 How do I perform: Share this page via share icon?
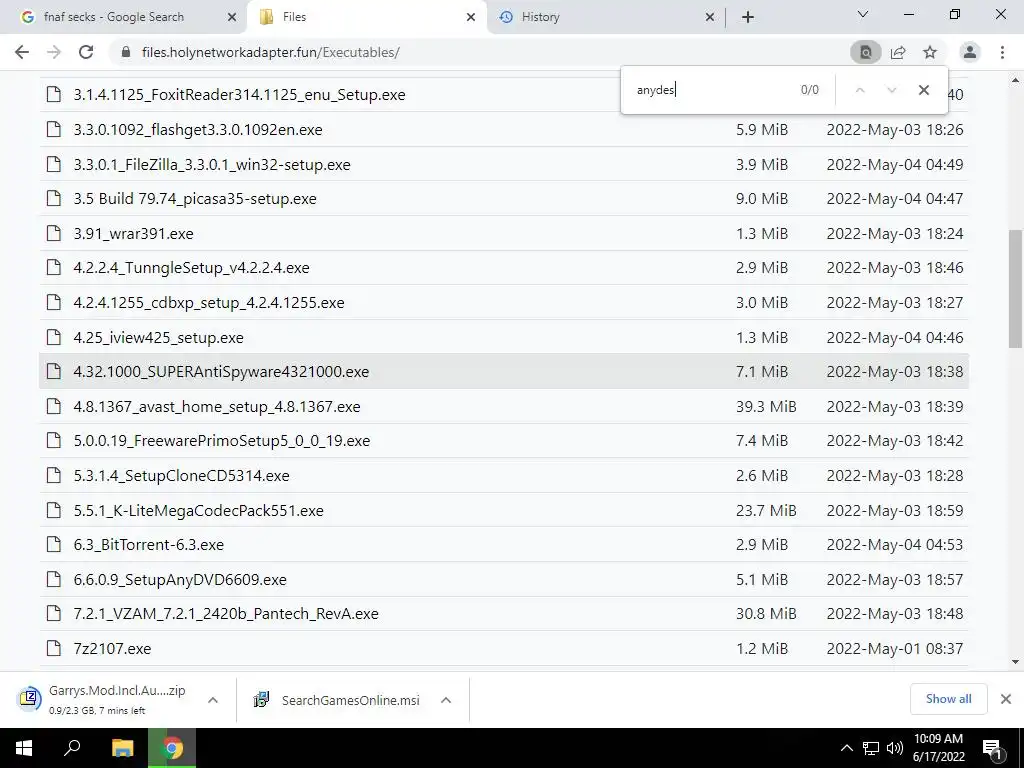point(898,52)
